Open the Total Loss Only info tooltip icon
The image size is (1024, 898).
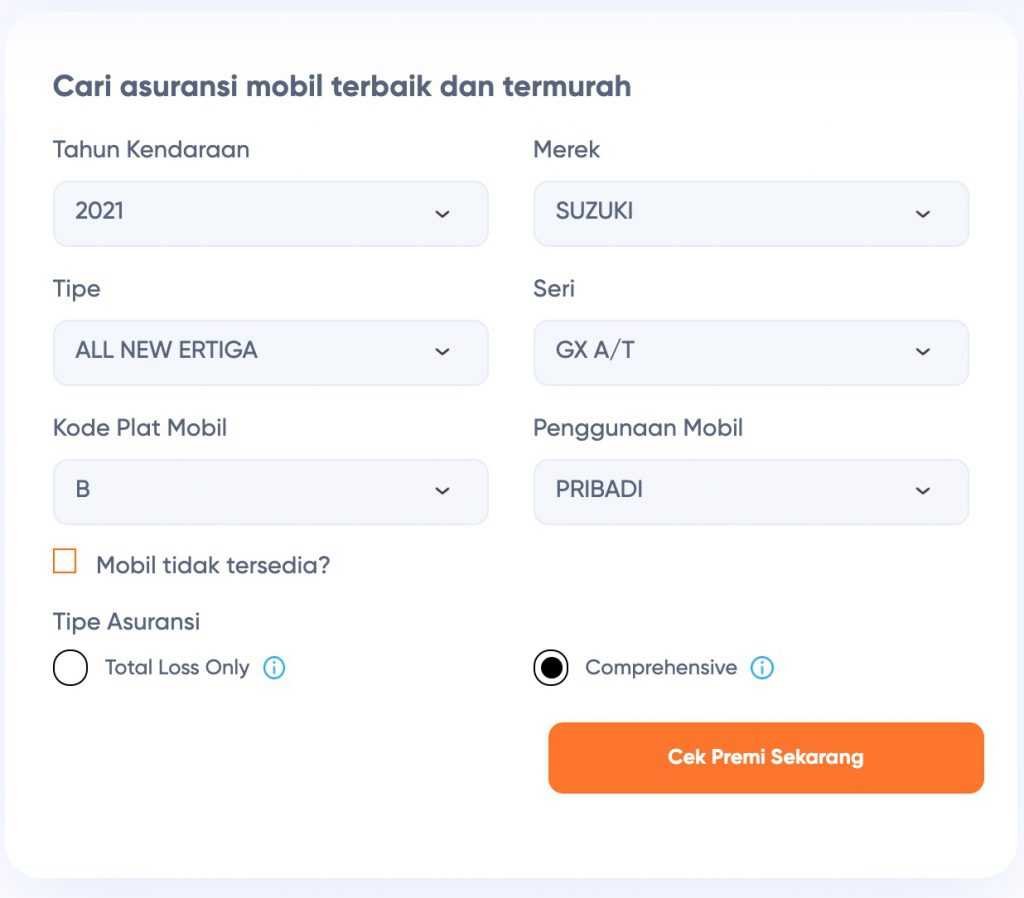pyautogui.click(x=273, y=667)
